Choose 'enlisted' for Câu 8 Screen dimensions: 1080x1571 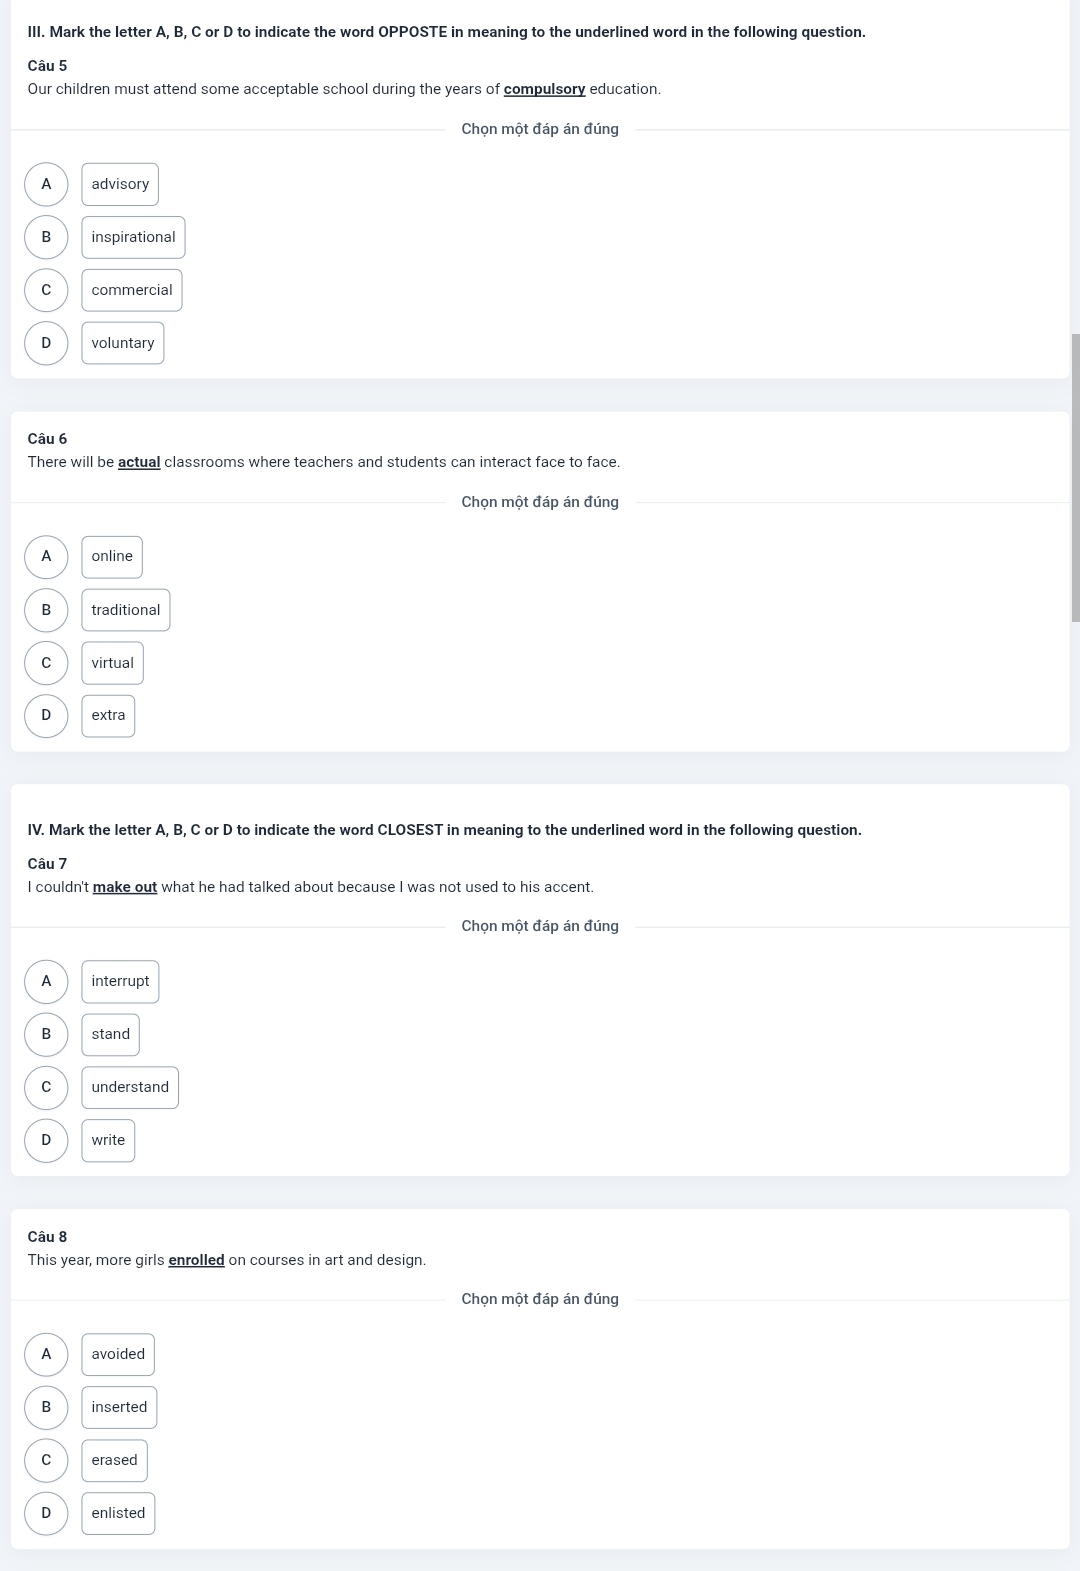click(x=118, y=1513)
